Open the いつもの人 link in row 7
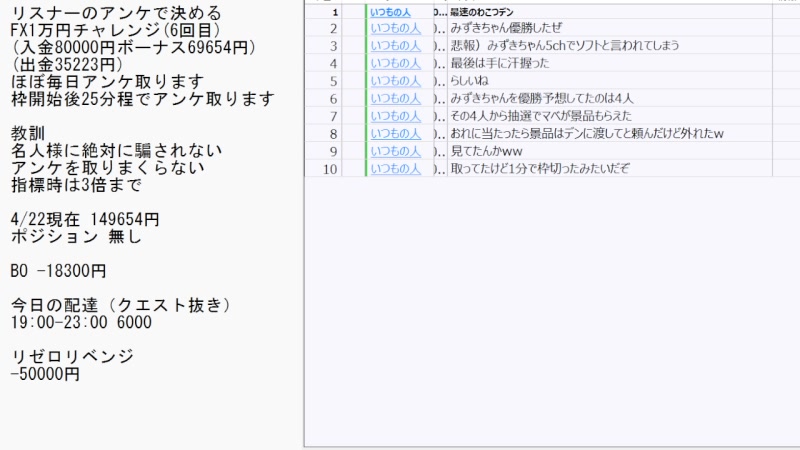Viewport: 800px width, 450px height. point(395,116)
